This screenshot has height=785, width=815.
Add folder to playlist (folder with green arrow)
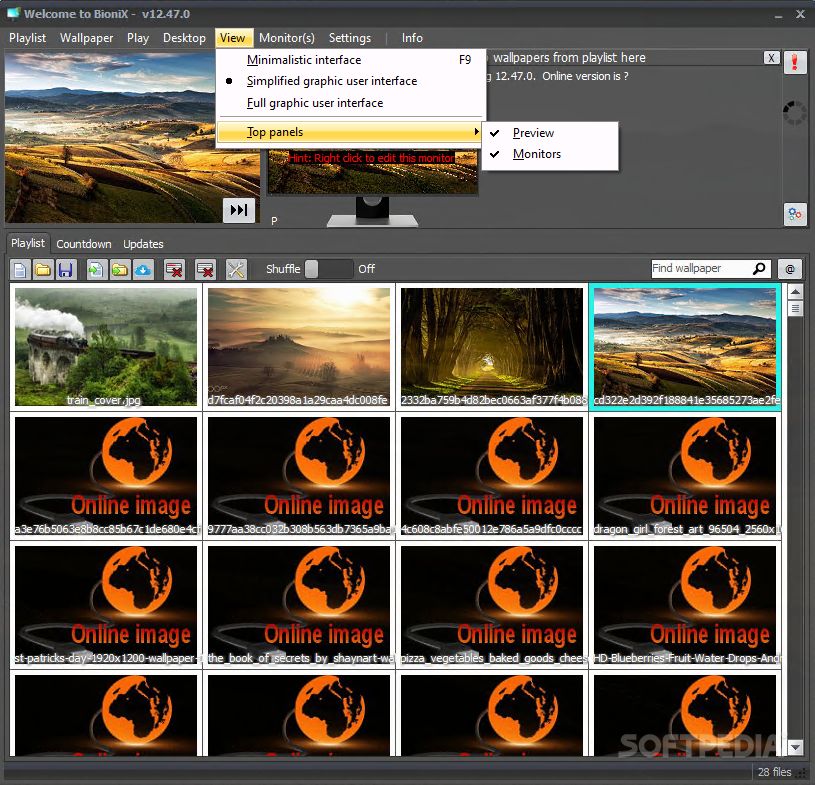click(x=120, y=269)
